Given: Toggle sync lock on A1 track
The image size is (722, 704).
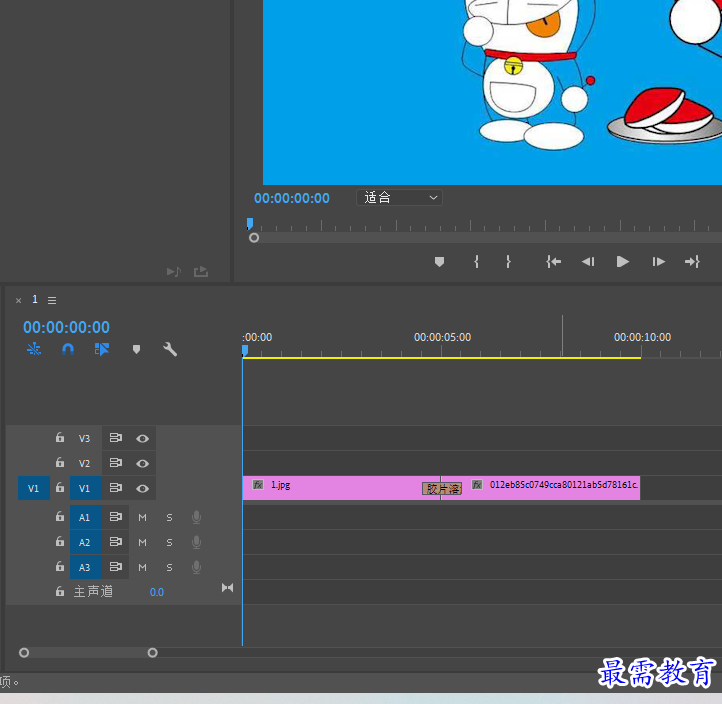Looking at the screenshot, I should (x=116, y=517).
